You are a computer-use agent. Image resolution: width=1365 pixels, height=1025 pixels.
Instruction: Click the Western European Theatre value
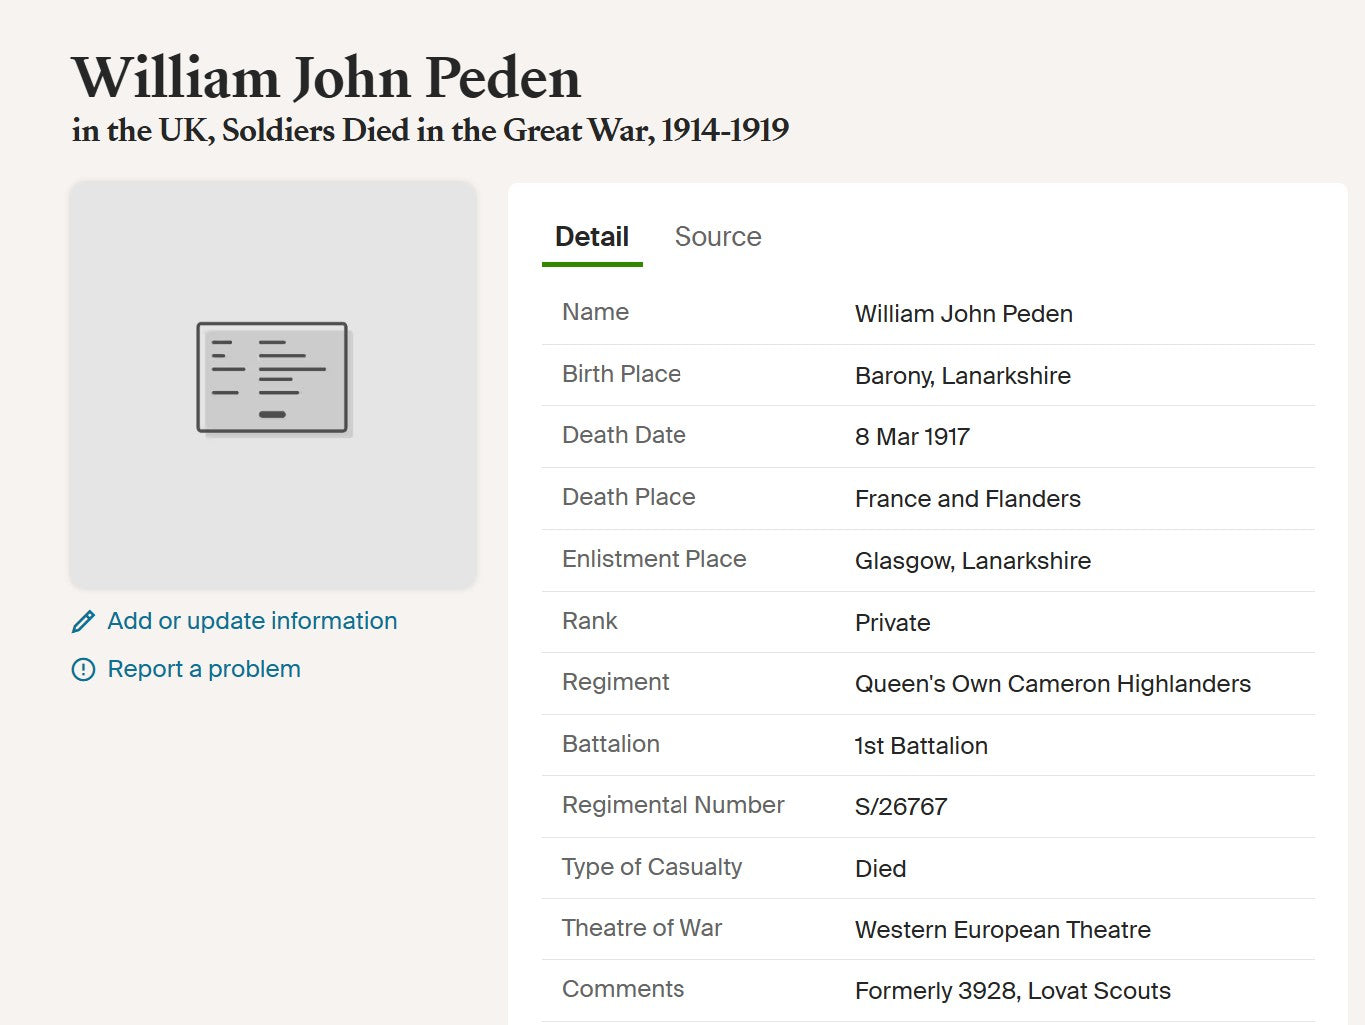(1002, 930)
